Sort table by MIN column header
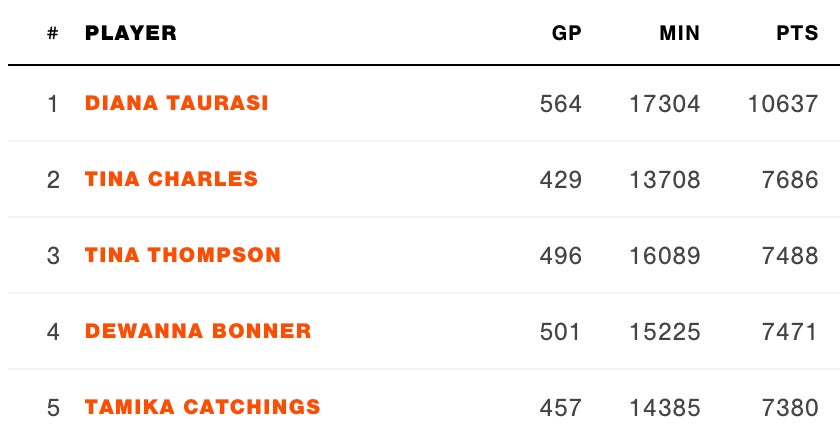This screenshot has width=840, height=438. coord(679,33)
